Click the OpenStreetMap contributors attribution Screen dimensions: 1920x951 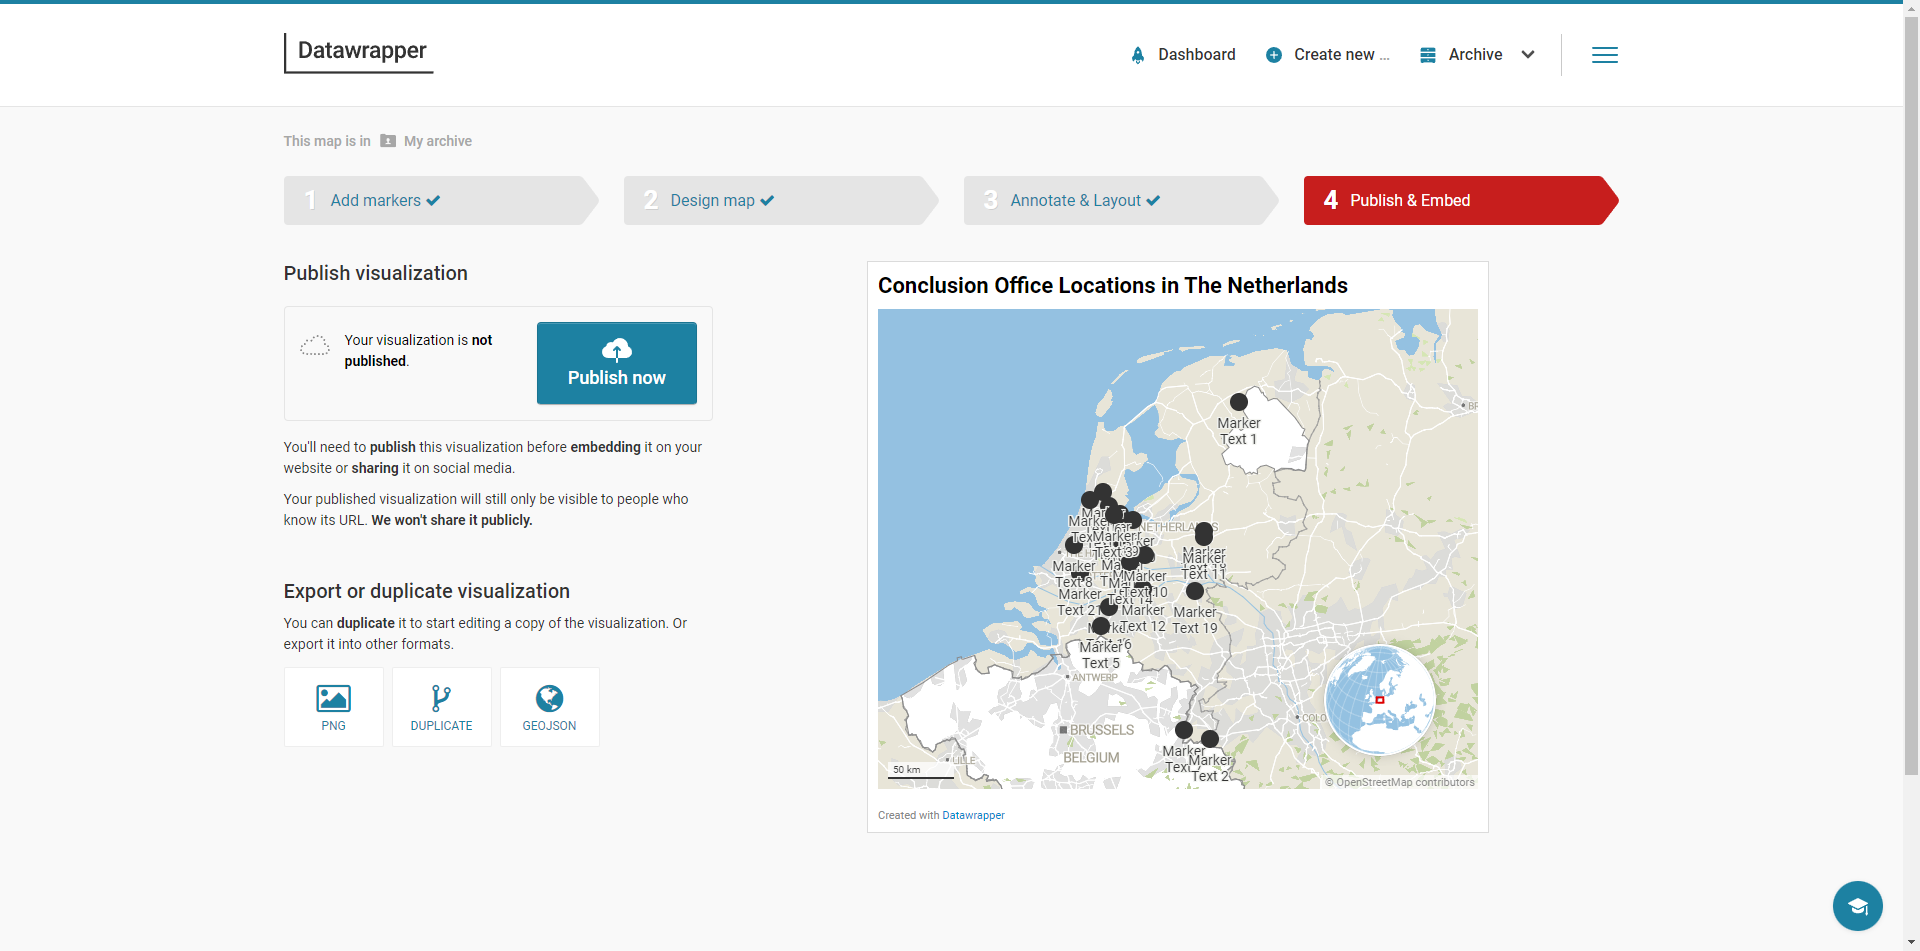1400,782
